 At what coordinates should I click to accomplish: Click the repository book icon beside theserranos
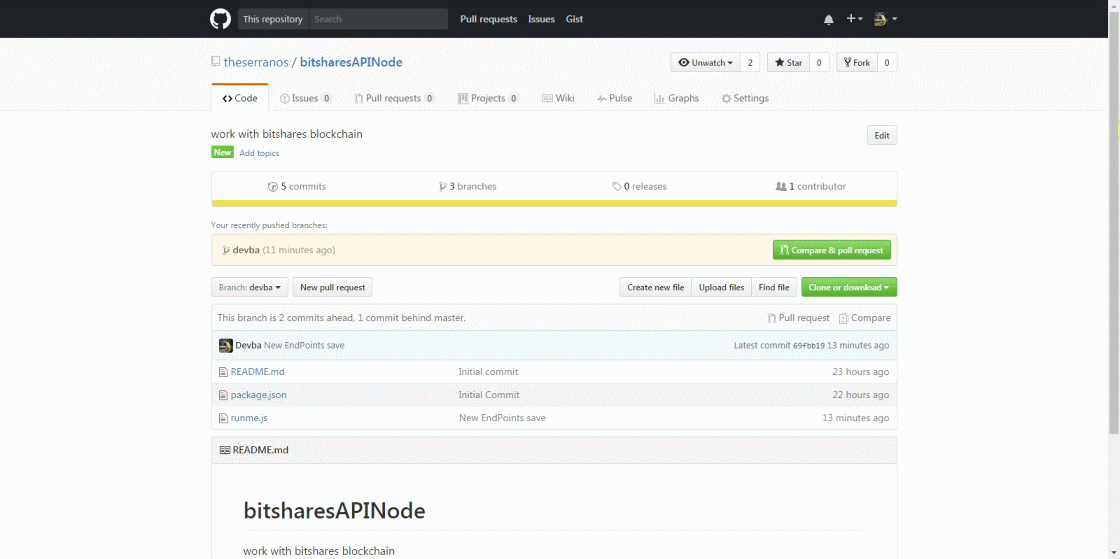(x=215, y=62)
